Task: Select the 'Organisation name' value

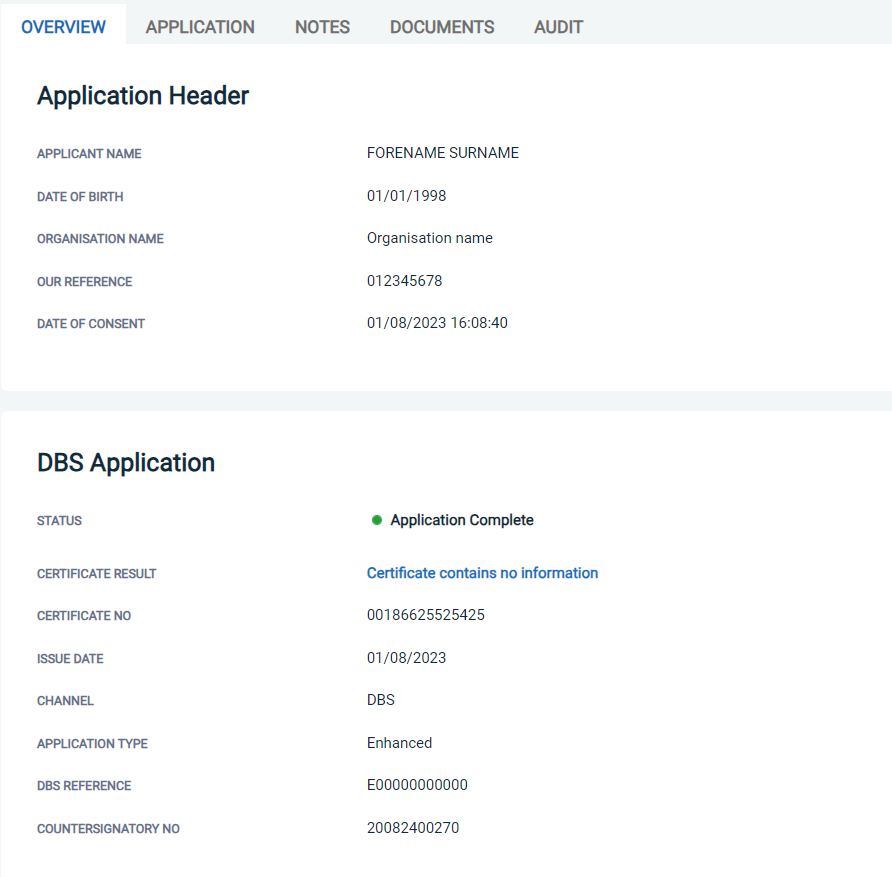Action: click(x=430, y=238)
